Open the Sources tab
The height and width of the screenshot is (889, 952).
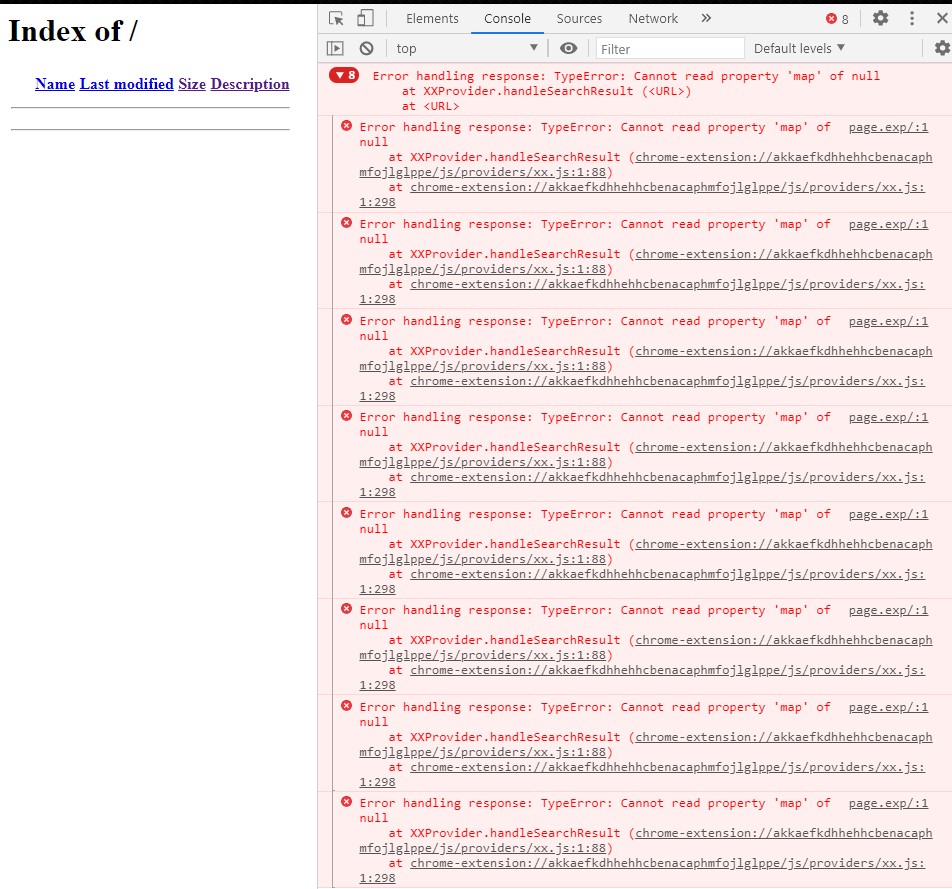tap(579, 18)
